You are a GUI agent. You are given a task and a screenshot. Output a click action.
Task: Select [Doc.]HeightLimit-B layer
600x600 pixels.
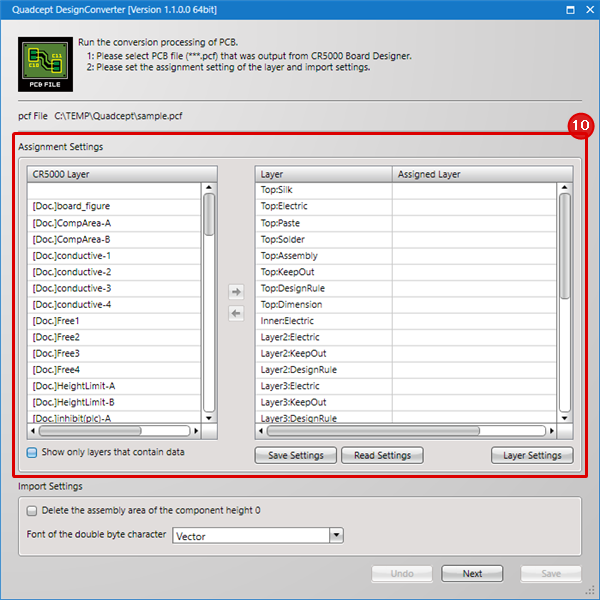114,403
